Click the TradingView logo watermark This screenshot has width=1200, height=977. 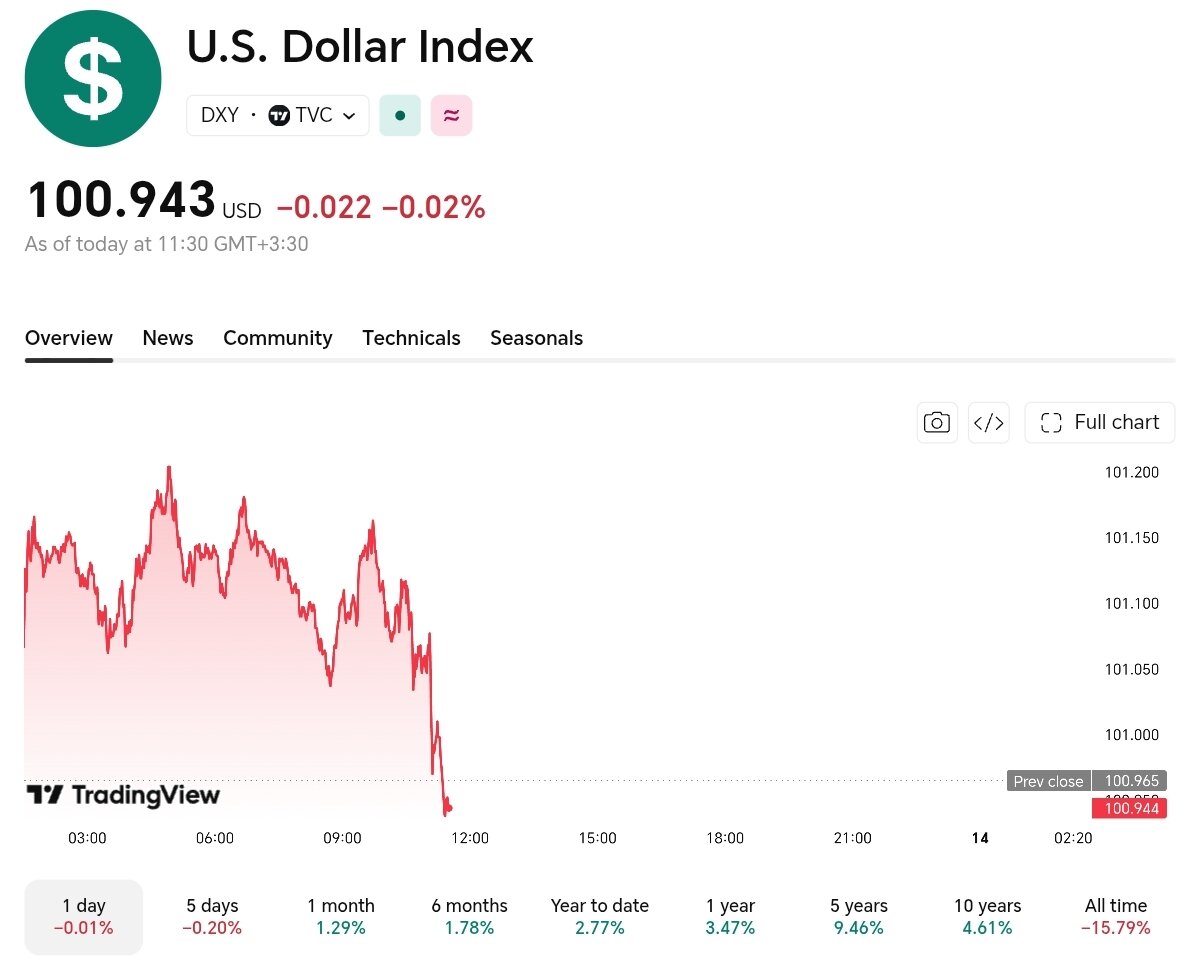coord(122,795)
